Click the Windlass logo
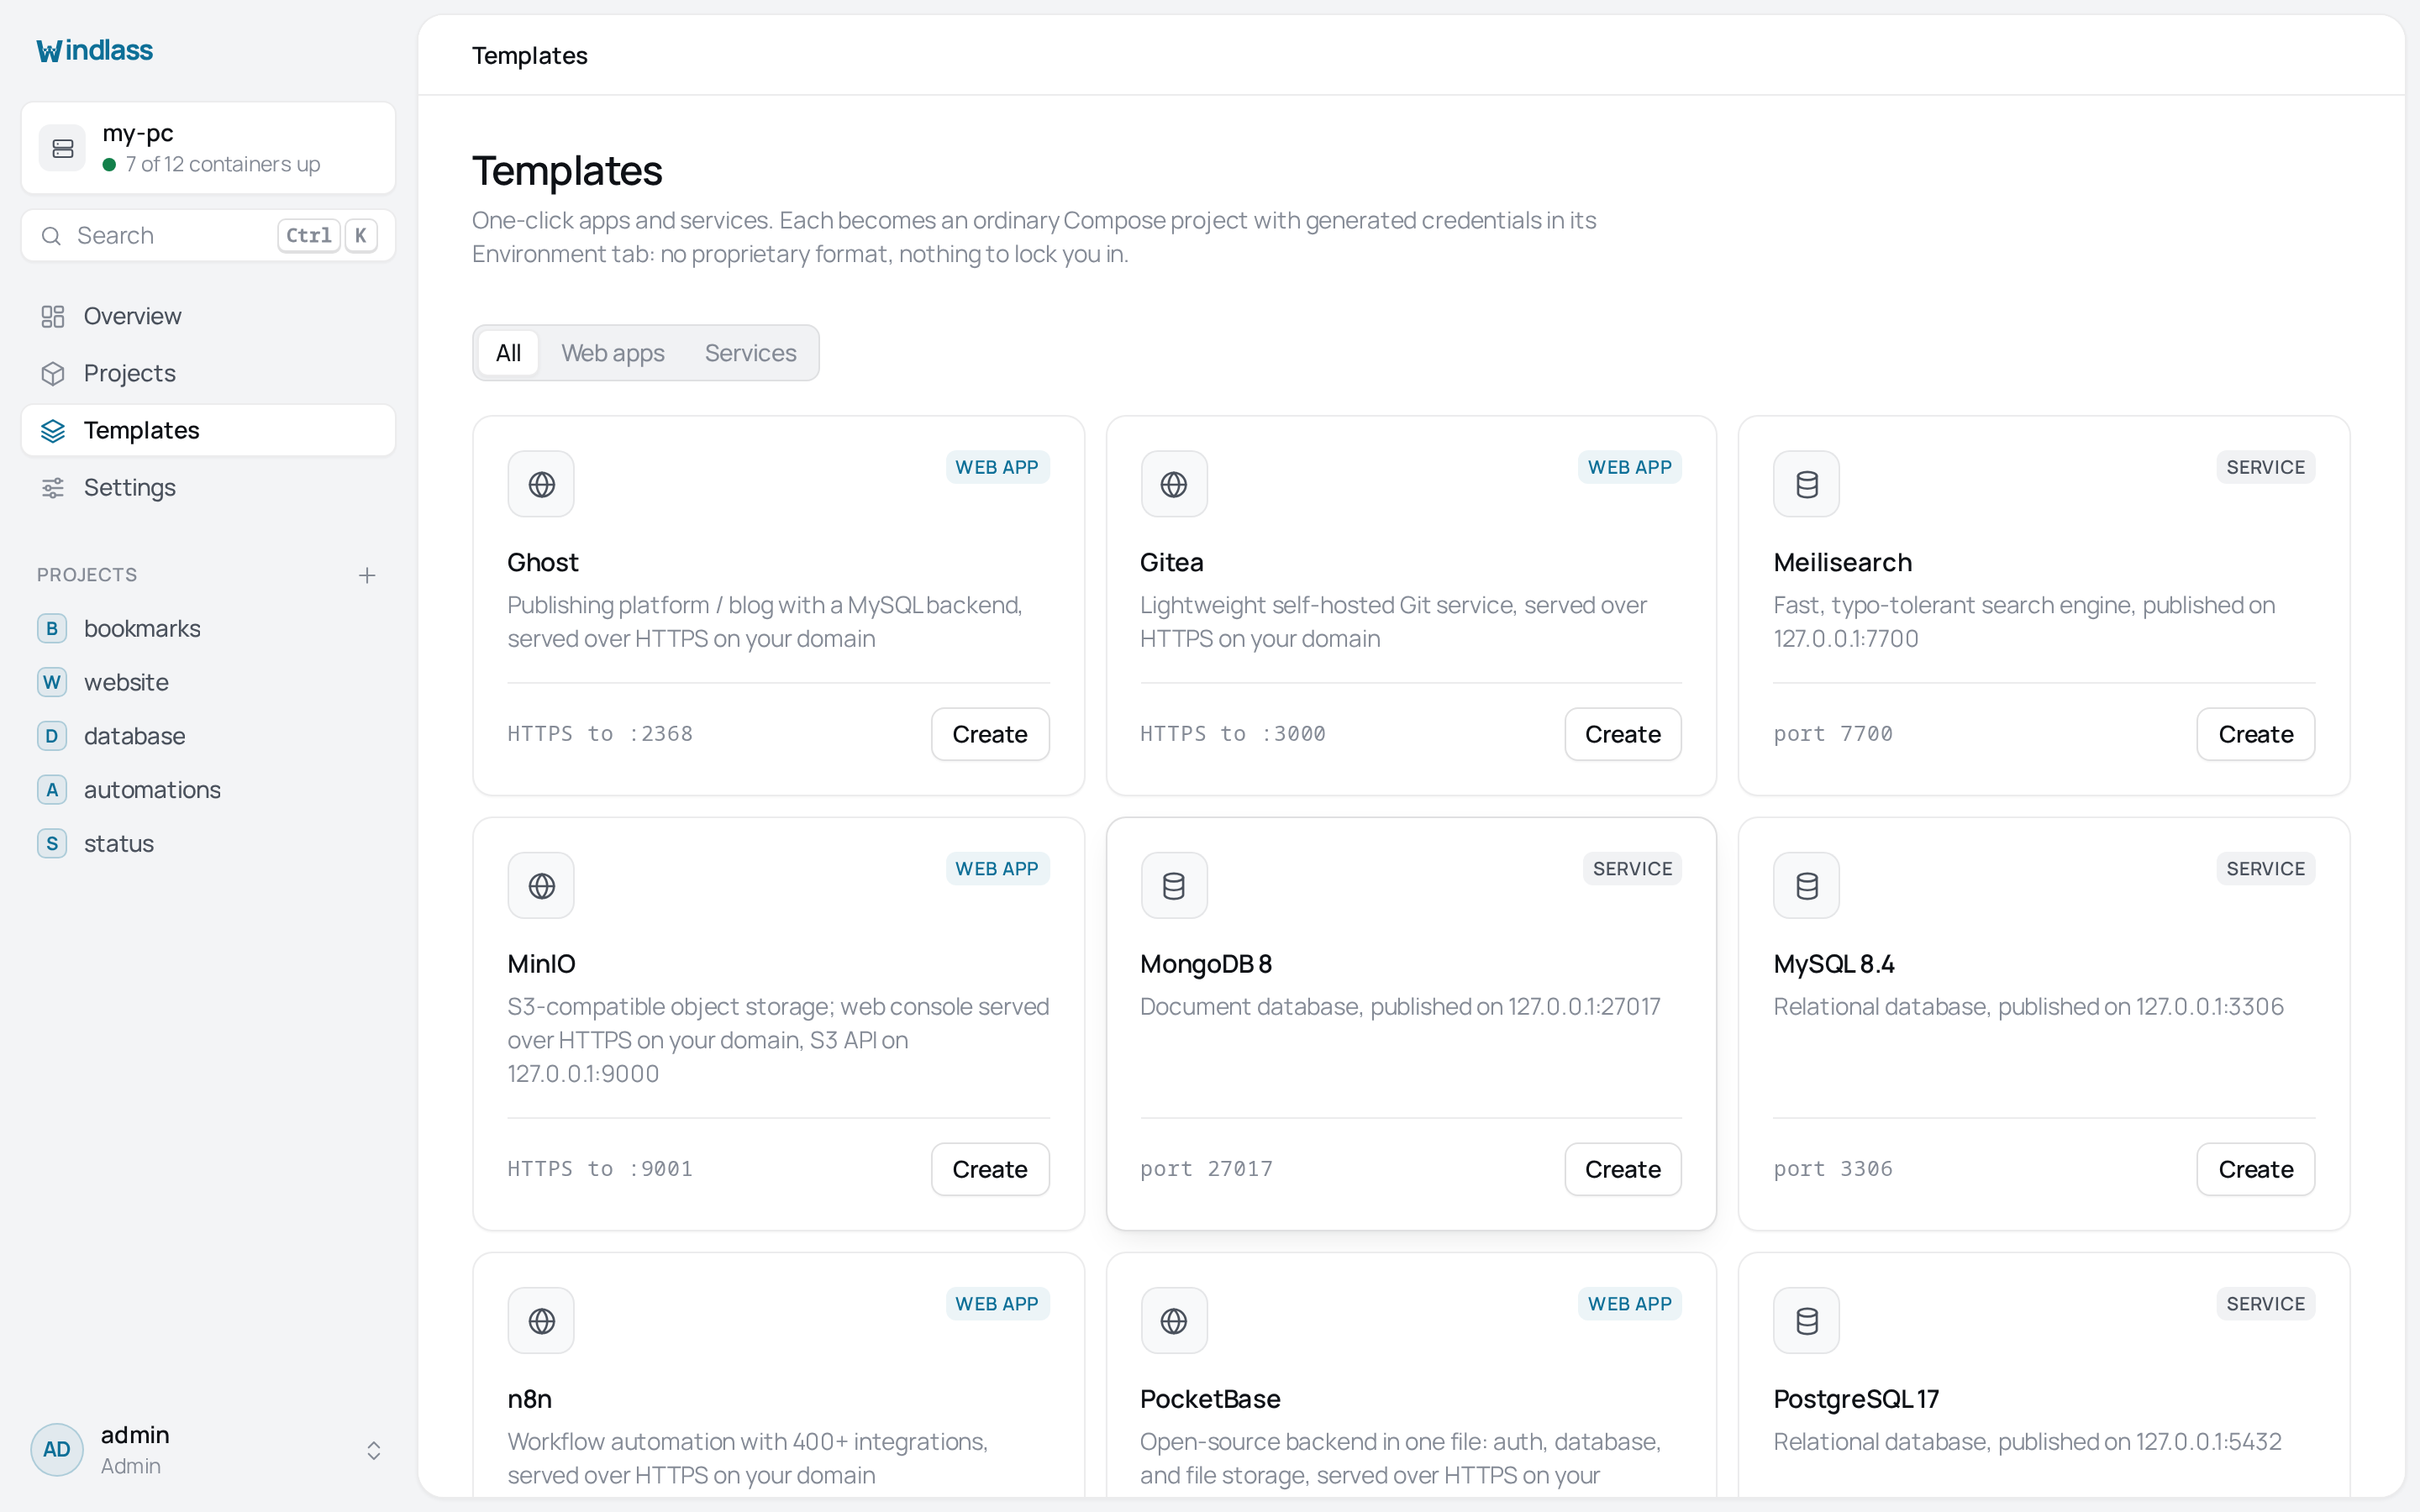 pos(95,50)
